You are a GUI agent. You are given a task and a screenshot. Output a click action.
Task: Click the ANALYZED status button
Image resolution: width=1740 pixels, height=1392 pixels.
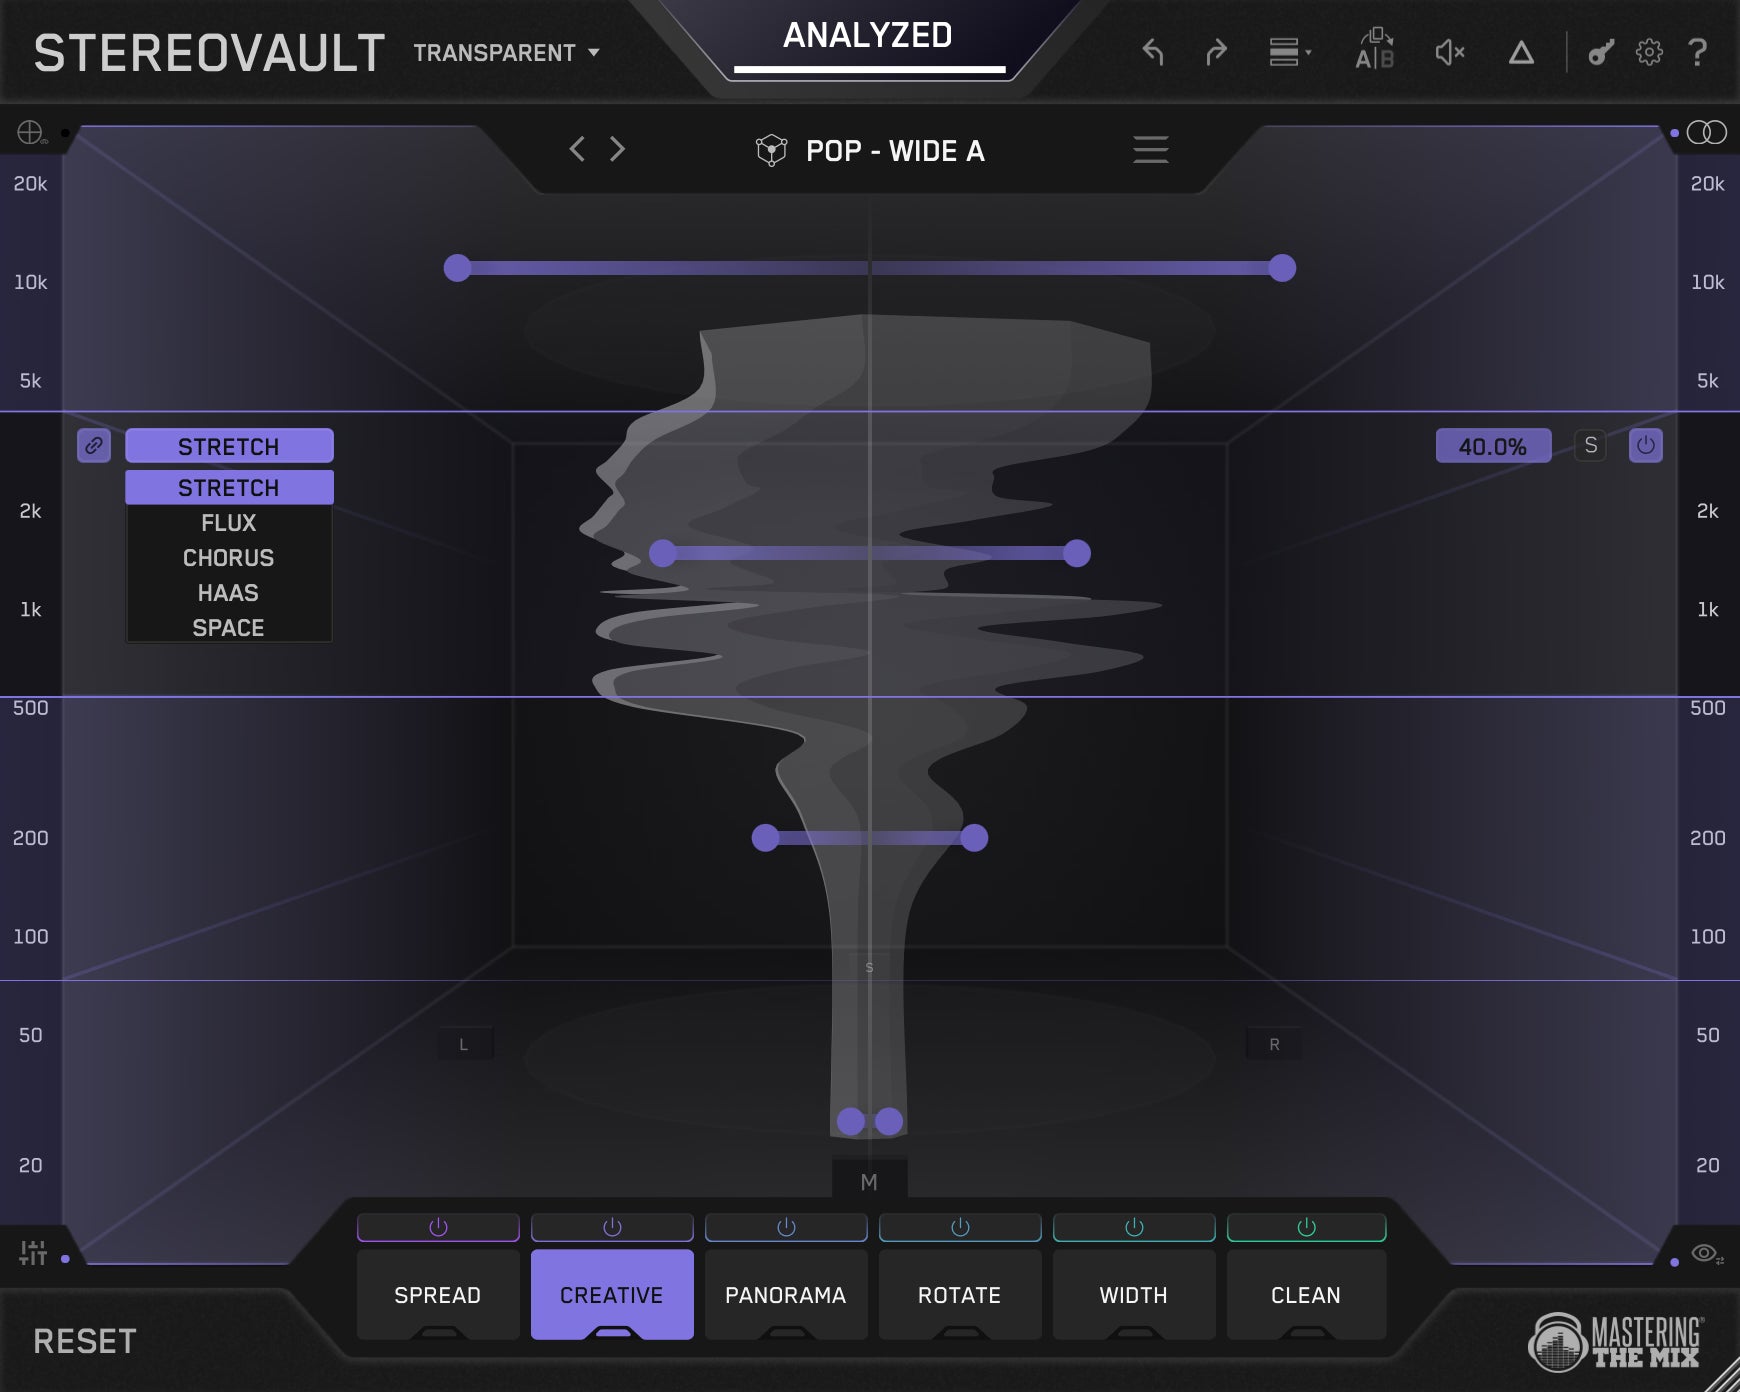tap(868, 36)
